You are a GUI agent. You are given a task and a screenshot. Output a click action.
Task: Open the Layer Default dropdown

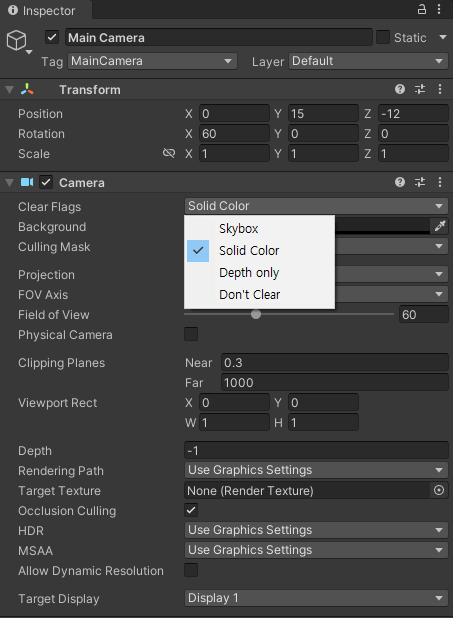[368, 61]
